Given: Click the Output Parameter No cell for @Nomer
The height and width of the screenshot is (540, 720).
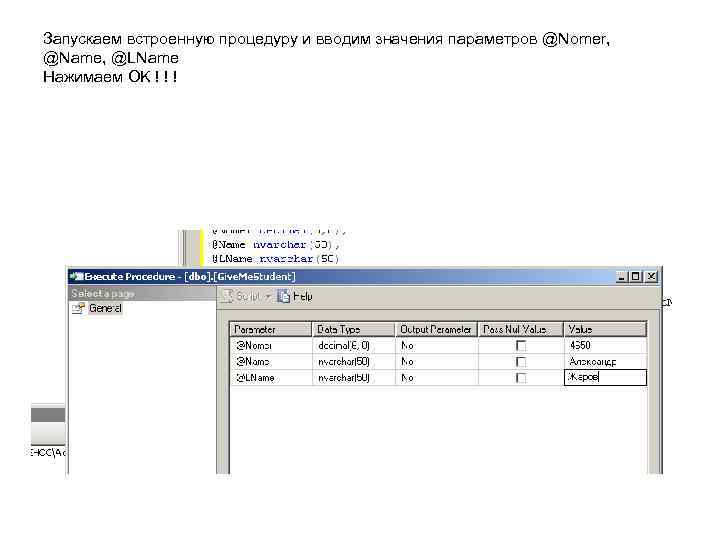Looking at the screenshot, I should 436,345.
